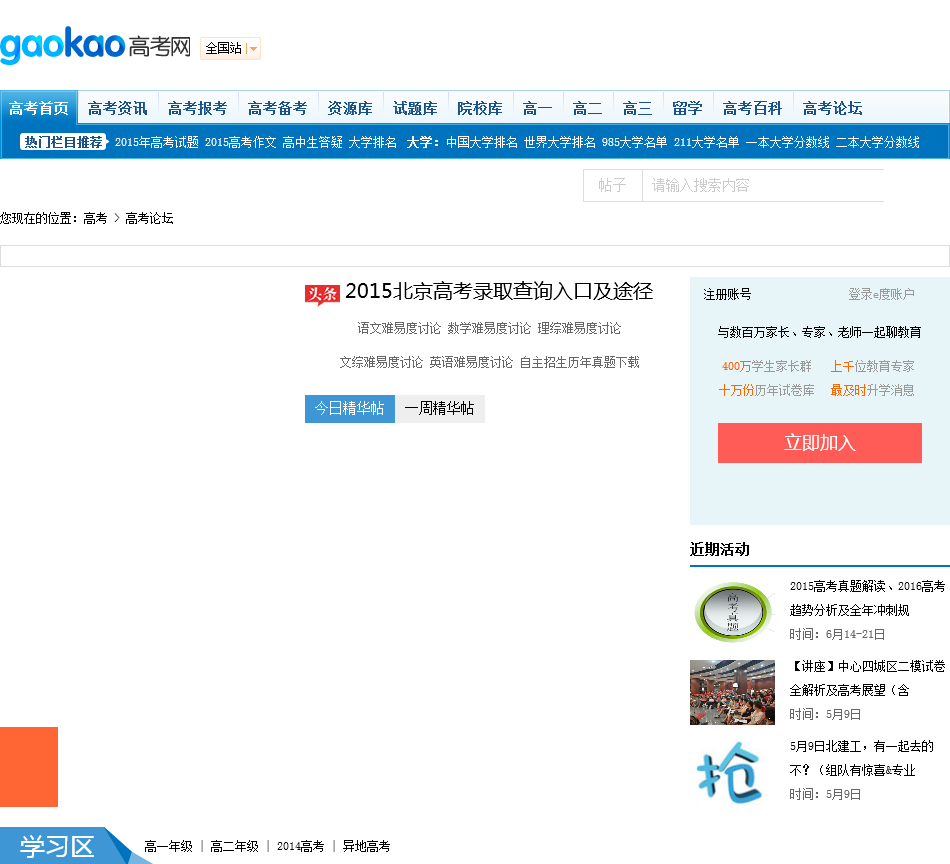Open the 资源库 nav tab
The height and width of the screenshot is (864, 950).
pyautogui.click(x=350, y=108)
